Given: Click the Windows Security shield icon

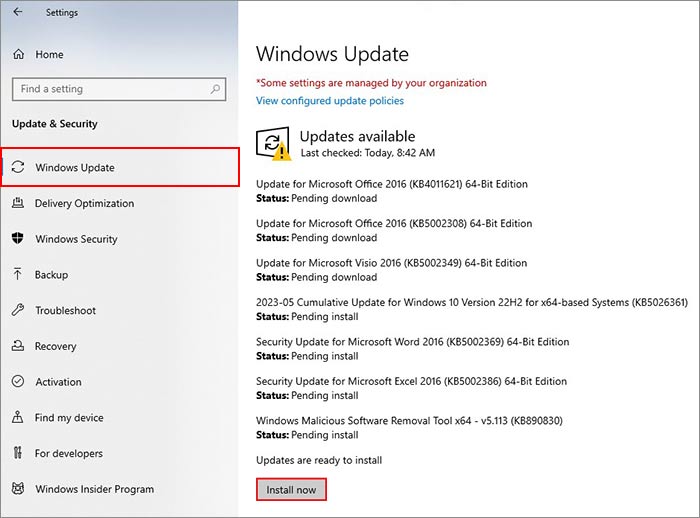Looking at the screenshot, I should point(18,238).
